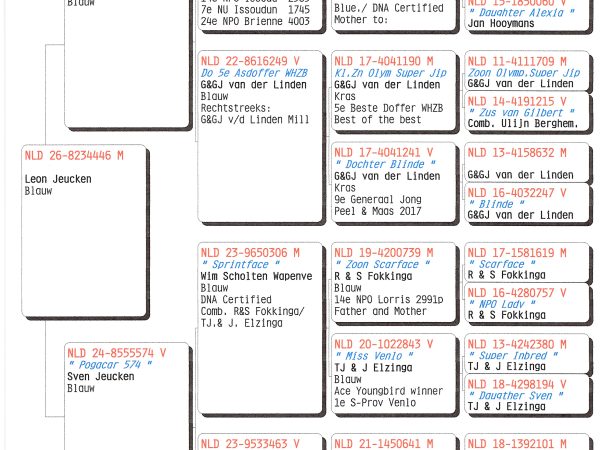
Task: Click ring number NLD 16-4280757 V
Action: point(517,293)
